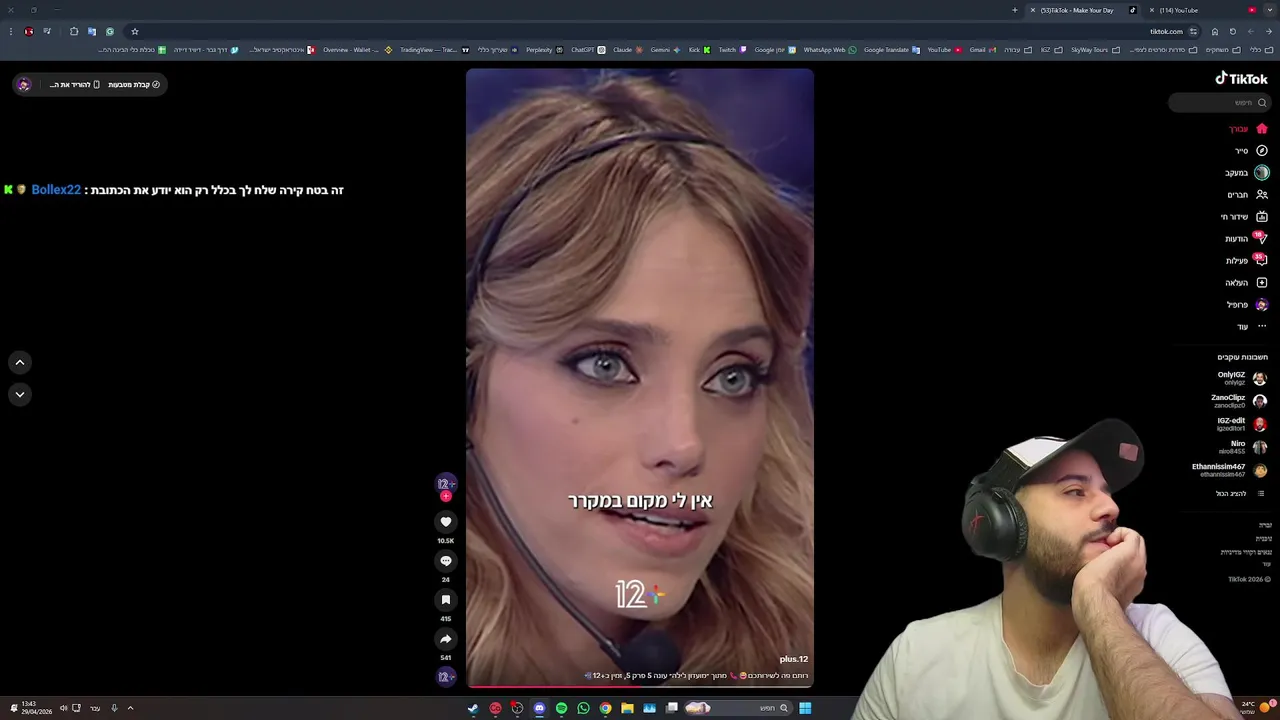Open the profile avatar at top left

point(24,85)
